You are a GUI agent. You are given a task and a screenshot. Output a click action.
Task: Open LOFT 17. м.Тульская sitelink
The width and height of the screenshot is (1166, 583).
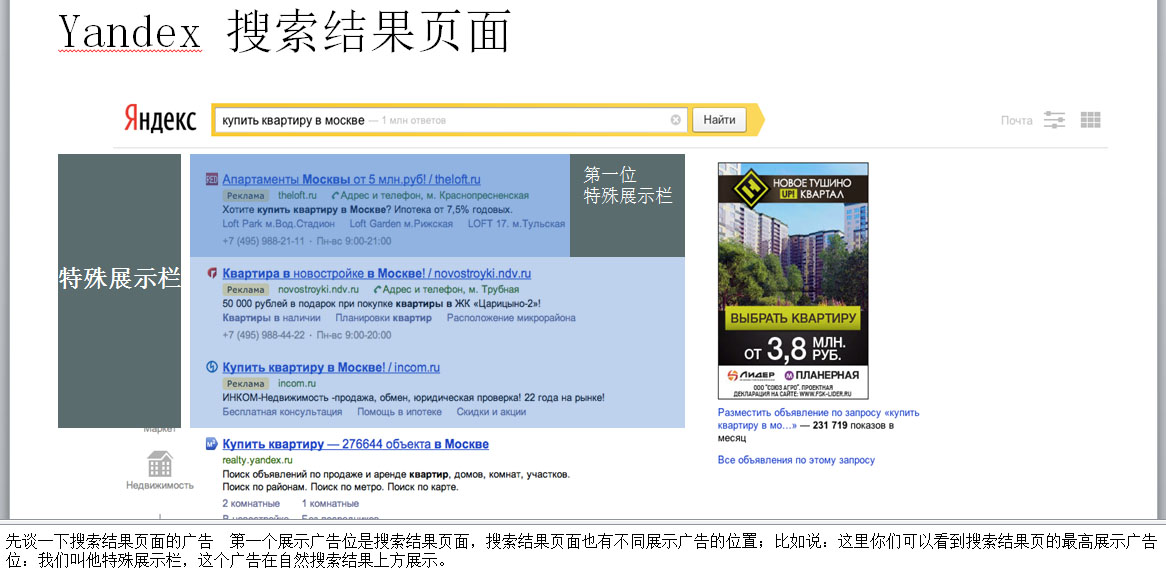click(x=516, y=224)
